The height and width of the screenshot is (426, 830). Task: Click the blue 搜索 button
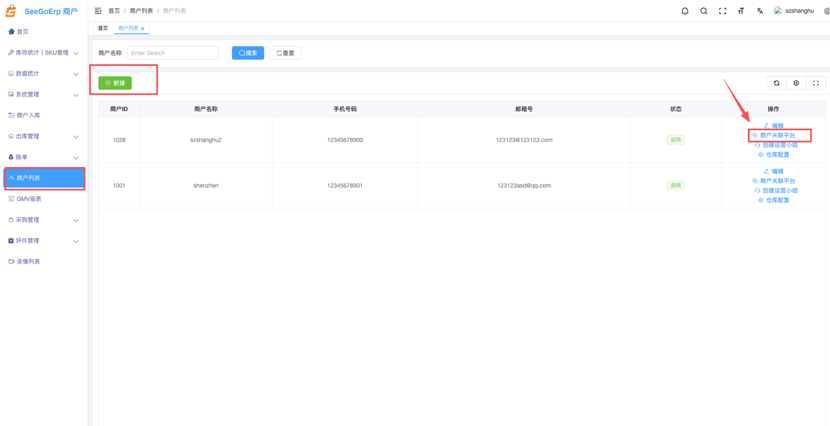(248, 53)
